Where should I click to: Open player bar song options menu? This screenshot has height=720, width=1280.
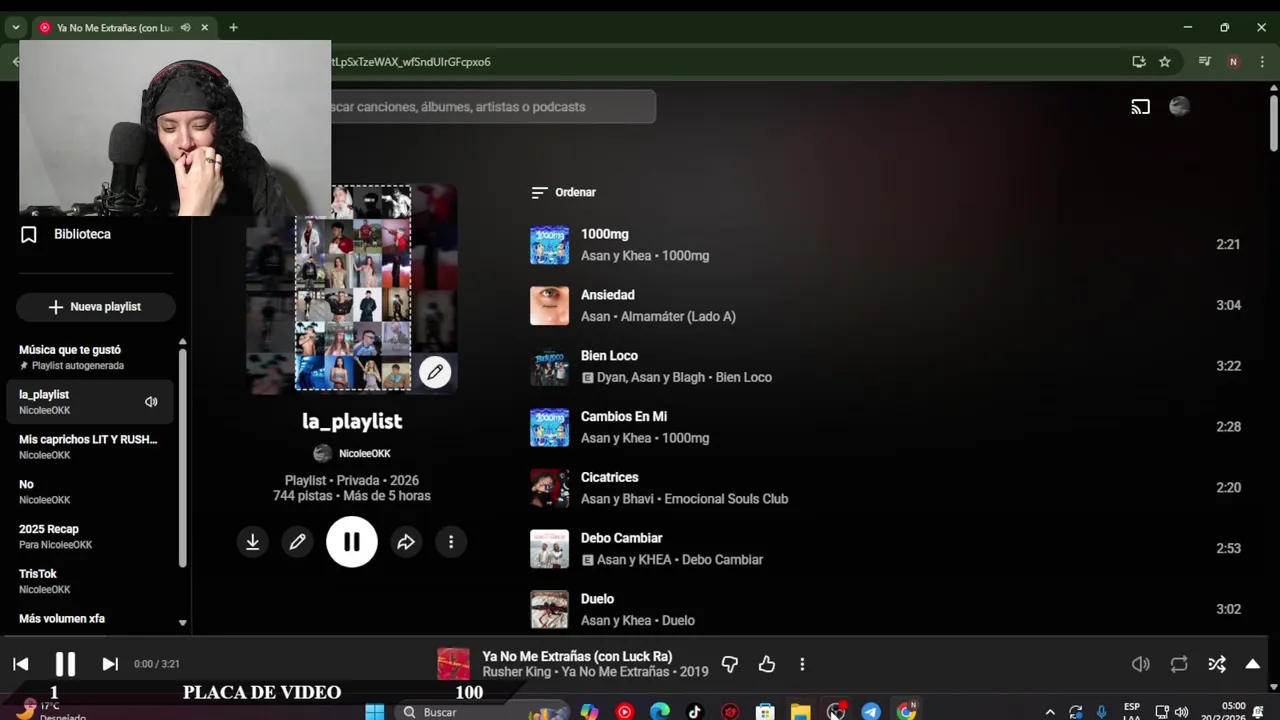(x=802, y=664)
